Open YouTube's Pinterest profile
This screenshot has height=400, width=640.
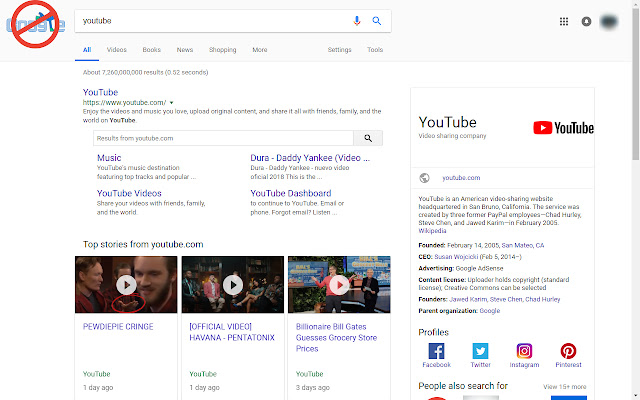(568, 351)
